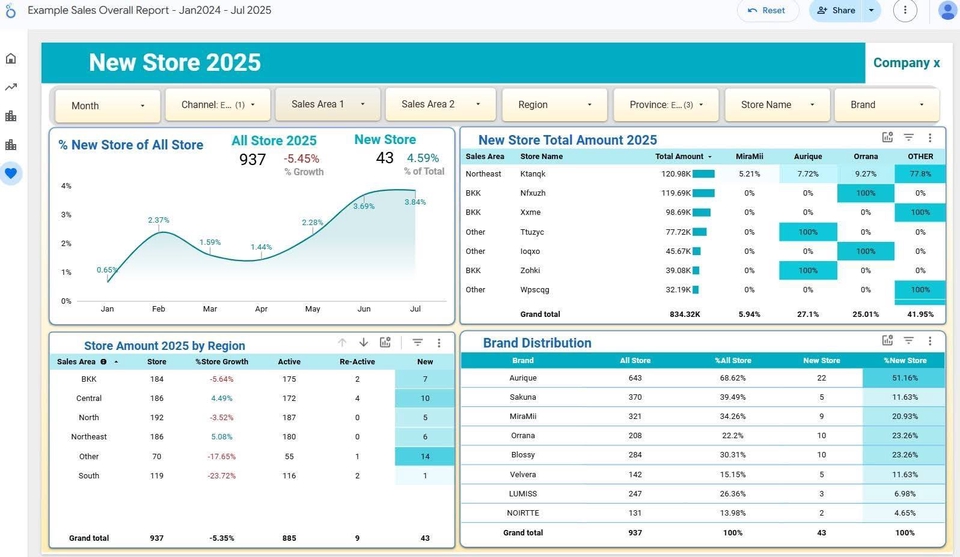Sort by All Store column header in Brand table
Viewport: 960px width, 557px height.
point(635,361)
